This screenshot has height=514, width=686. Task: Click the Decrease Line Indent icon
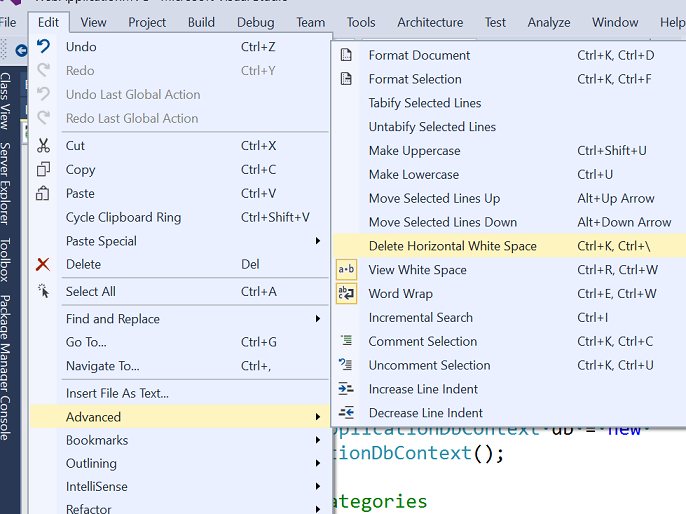point(346,413)
